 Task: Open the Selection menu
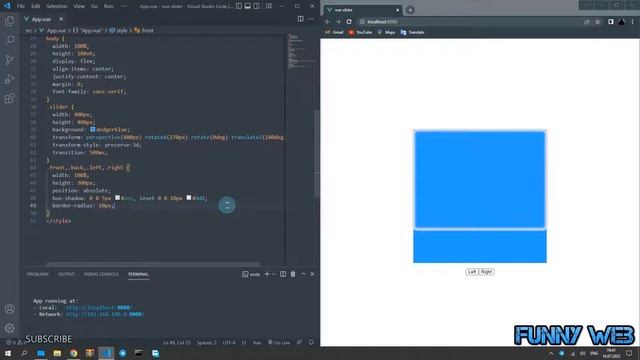coord(57,6)
